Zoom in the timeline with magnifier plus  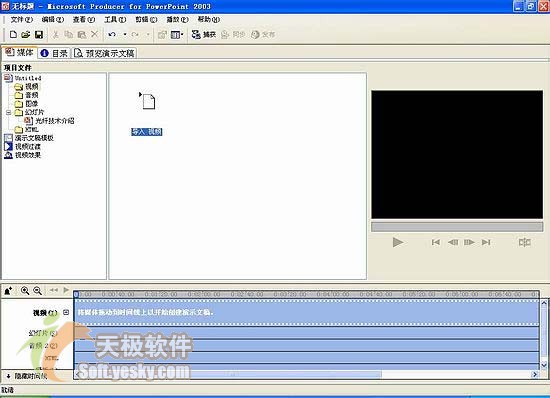point(25,290)
